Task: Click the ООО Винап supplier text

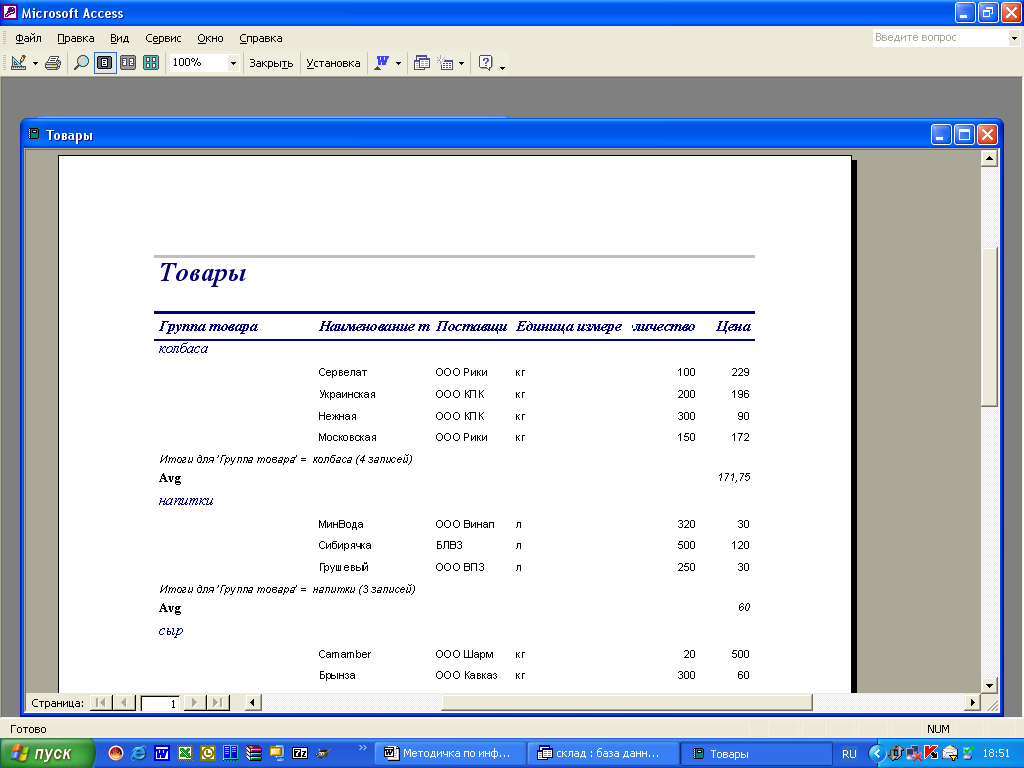Action: tap(465, 524)
